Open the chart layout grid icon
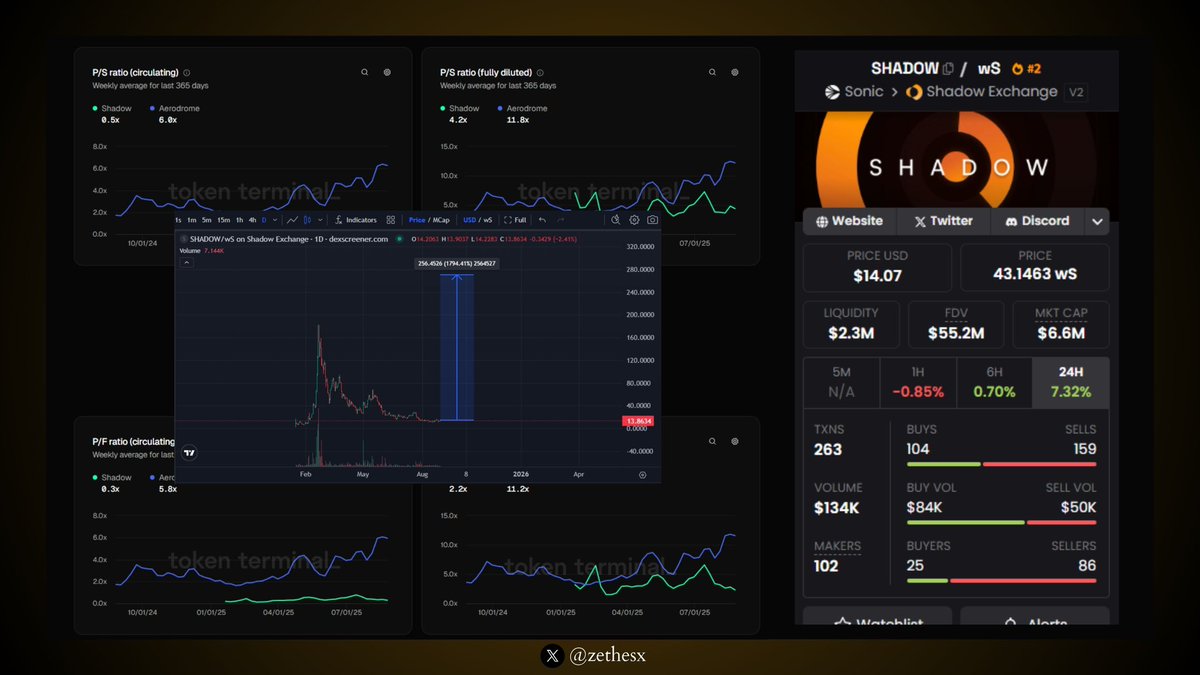Image resolution: width=1200 pixels, height=675 pixels. [391, 220]
